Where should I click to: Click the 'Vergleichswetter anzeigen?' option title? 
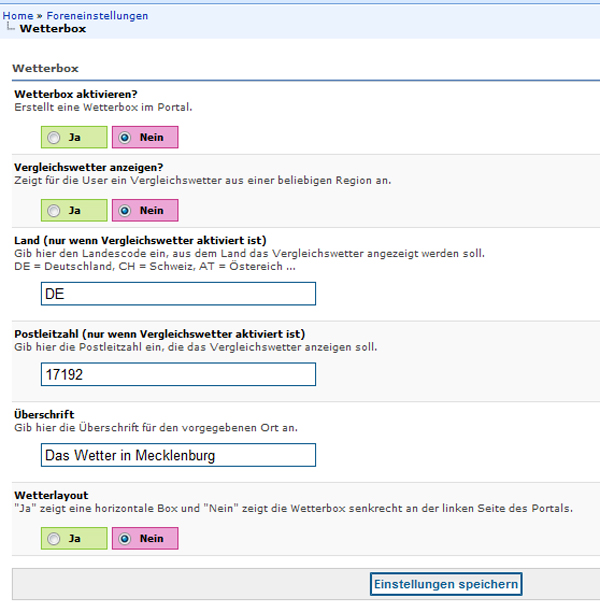[x=89, y=167]
